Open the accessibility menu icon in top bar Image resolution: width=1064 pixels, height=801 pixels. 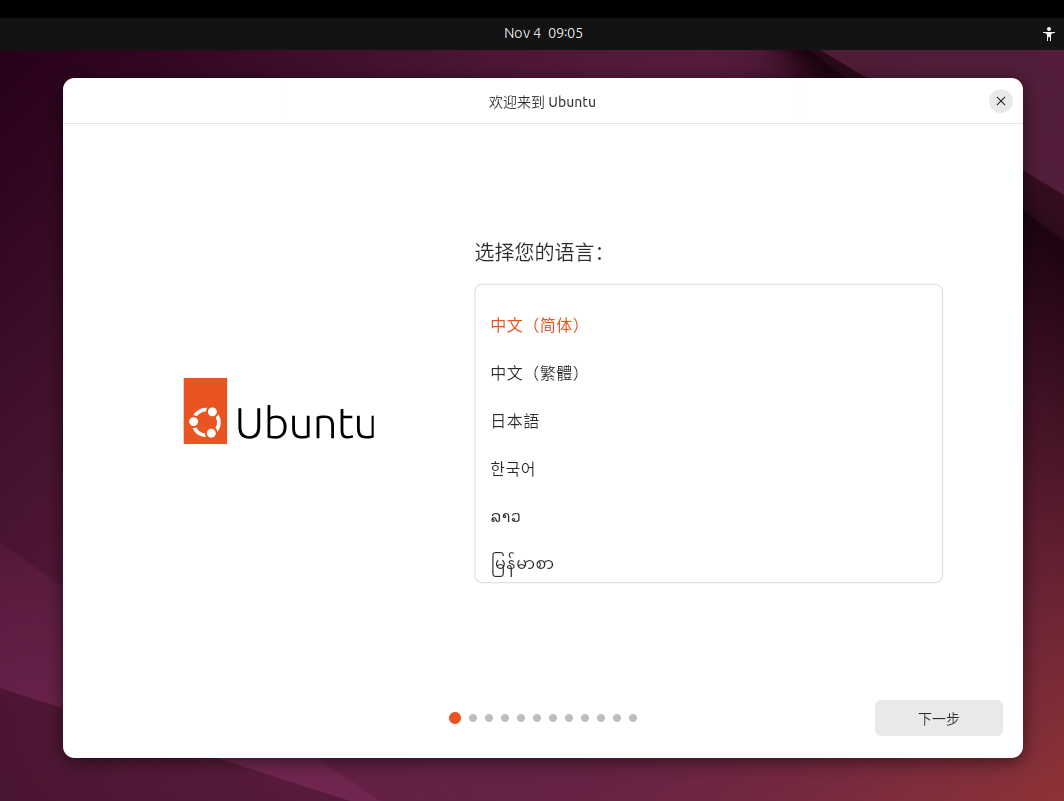1048,33
